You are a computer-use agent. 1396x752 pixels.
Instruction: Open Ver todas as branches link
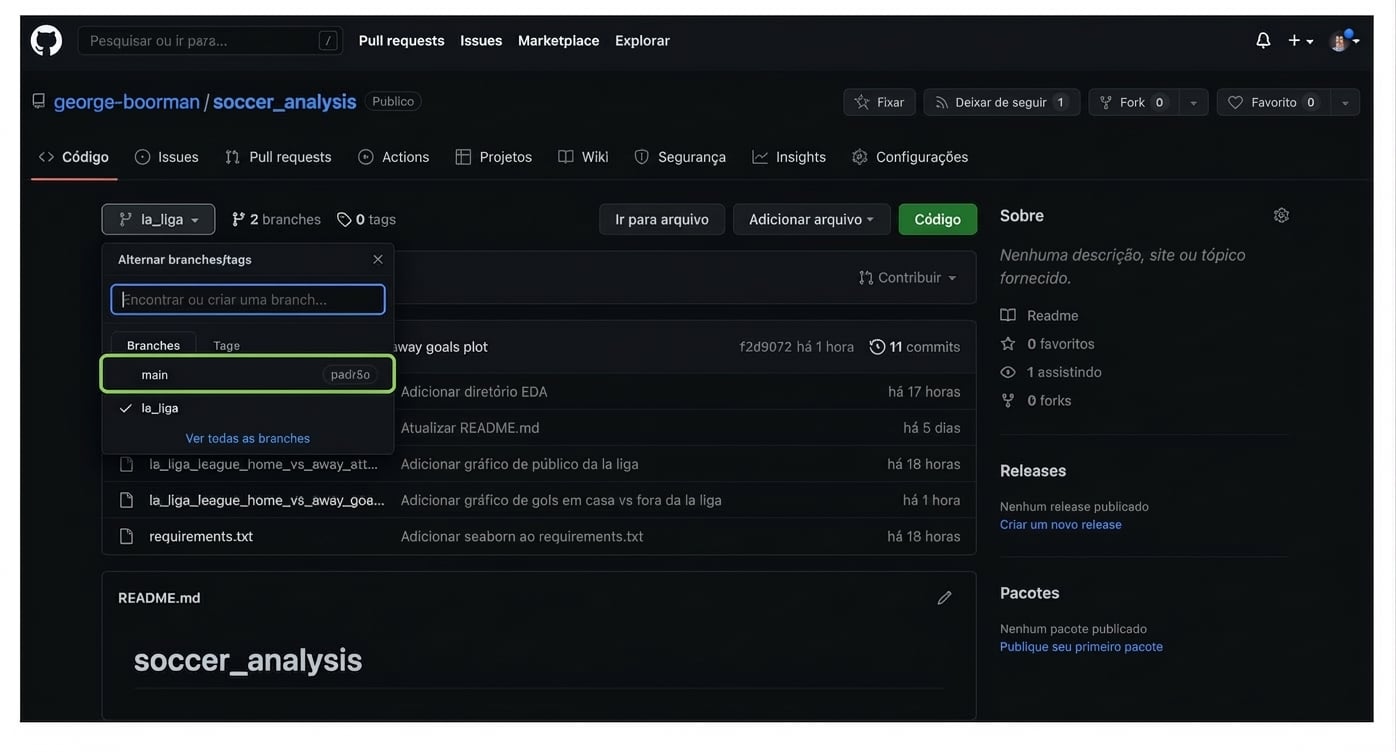pos(248,438)
